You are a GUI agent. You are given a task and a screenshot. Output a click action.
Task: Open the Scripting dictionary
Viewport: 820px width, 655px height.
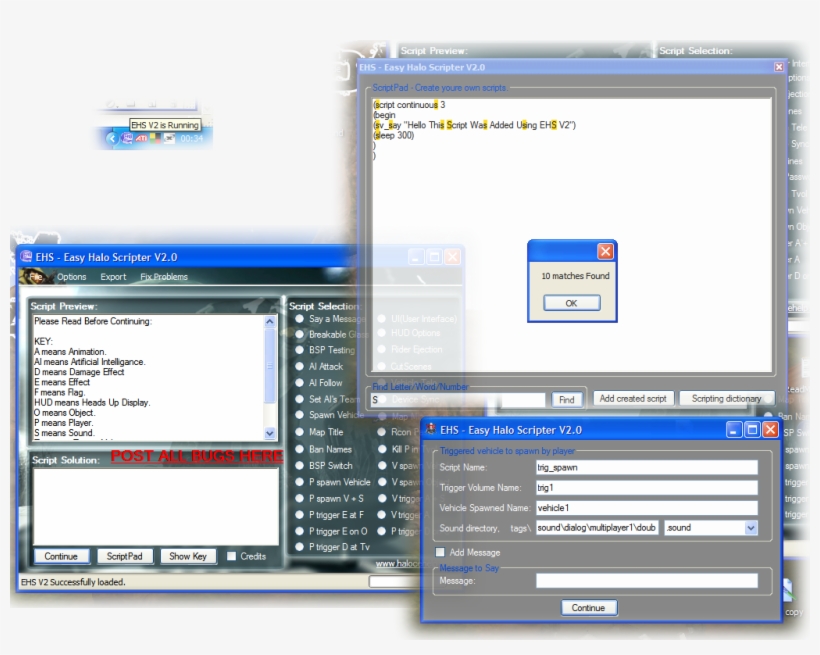point(727,397)
